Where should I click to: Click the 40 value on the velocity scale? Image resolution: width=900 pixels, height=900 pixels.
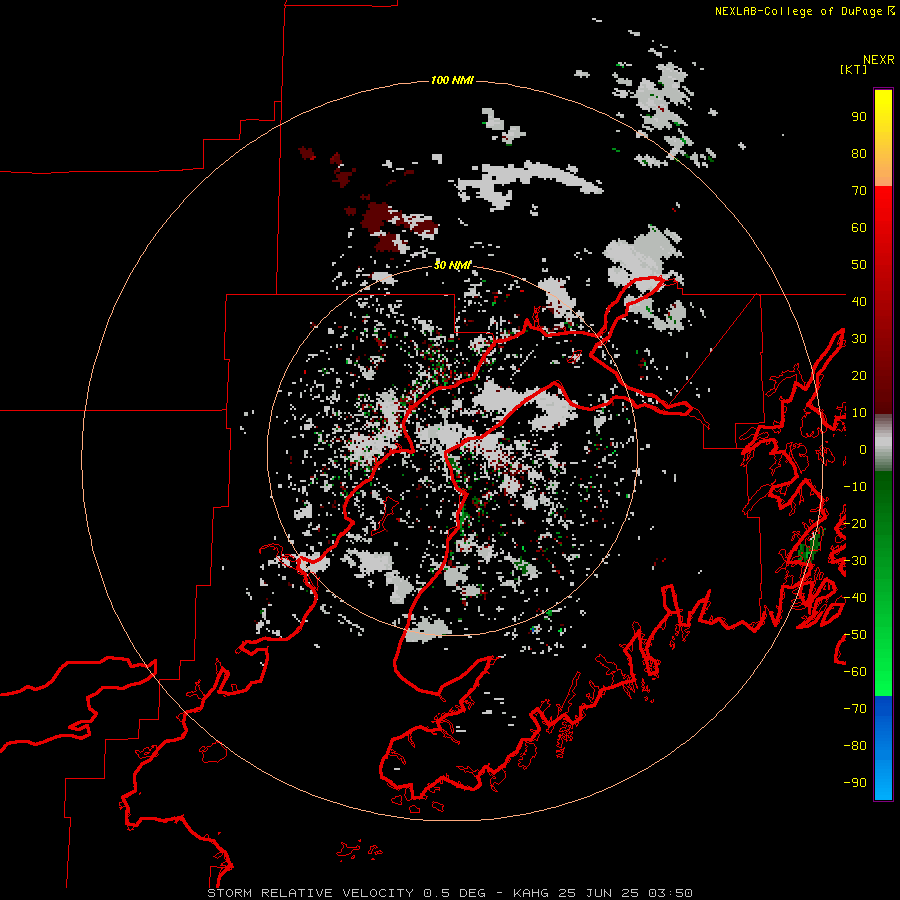coord(859,301)
